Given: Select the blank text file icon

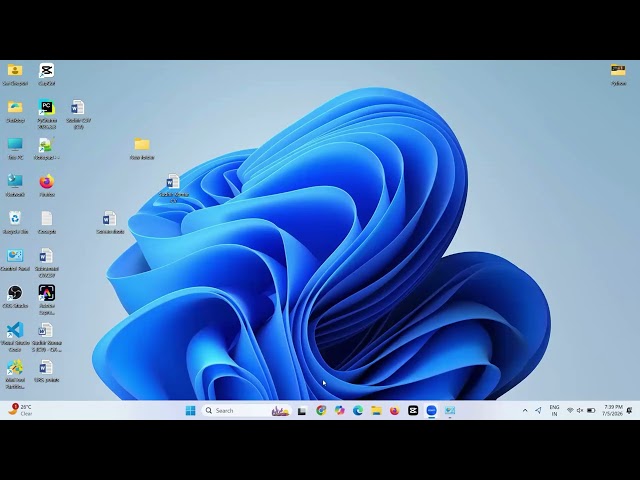Looking at the screenshot, I should [47, 222].
